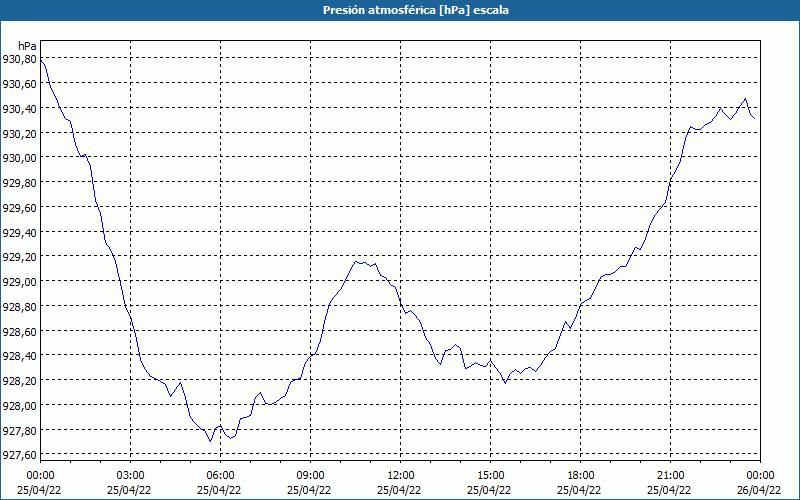Click the 928,00 y-axis value

[x=19, y=406]
